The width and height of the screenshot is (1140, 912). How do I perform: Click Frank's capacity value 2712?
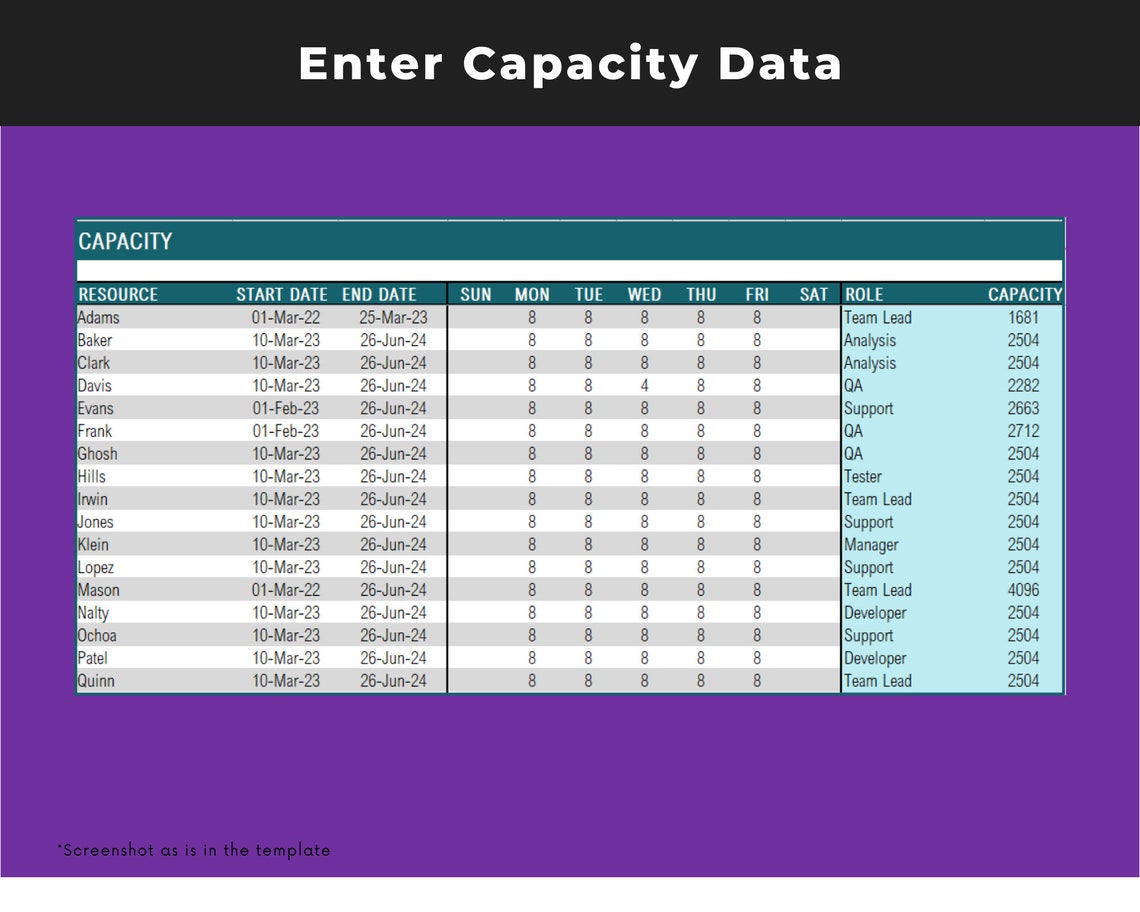point(1023,431)
